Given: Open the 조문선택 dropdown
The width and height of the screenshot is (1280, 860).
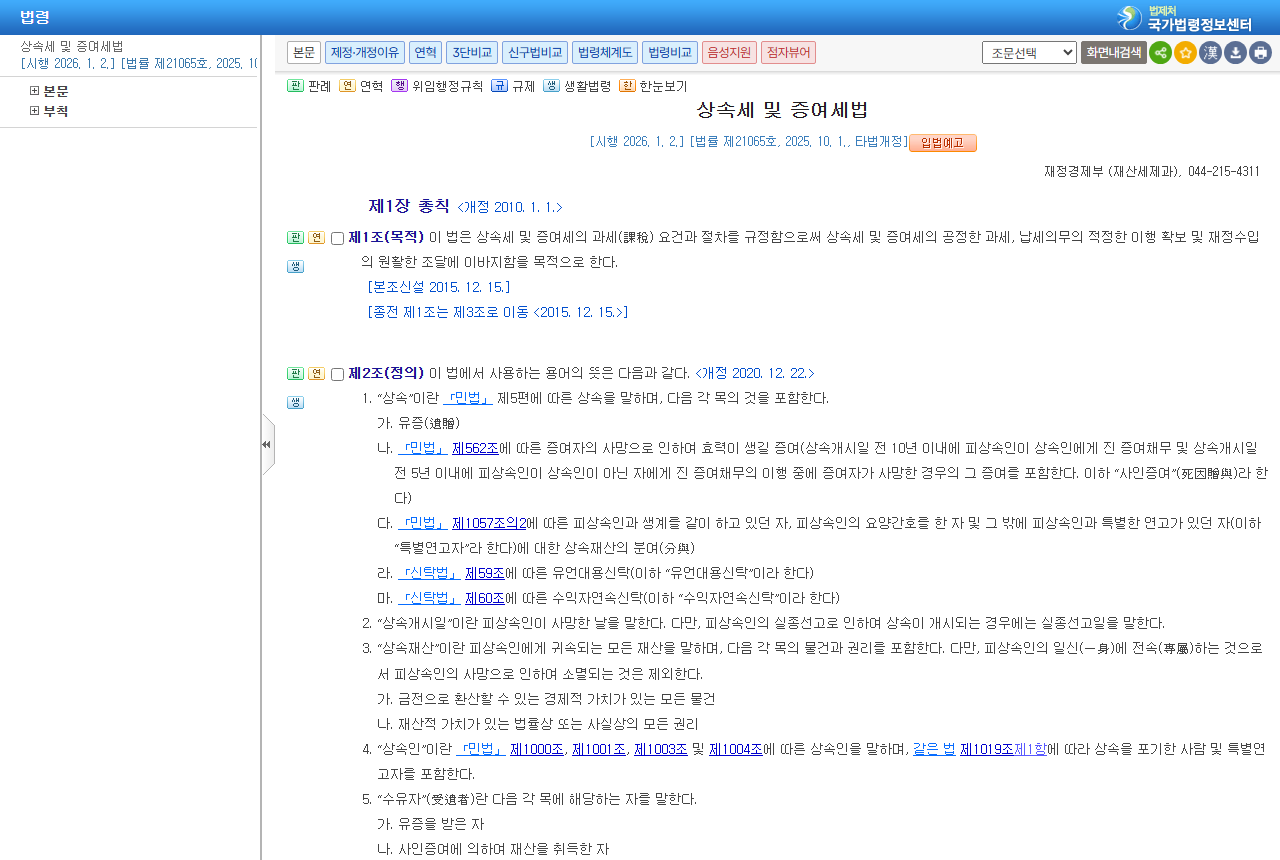Looking at the screenshot, I should (x=1029, y=53).
